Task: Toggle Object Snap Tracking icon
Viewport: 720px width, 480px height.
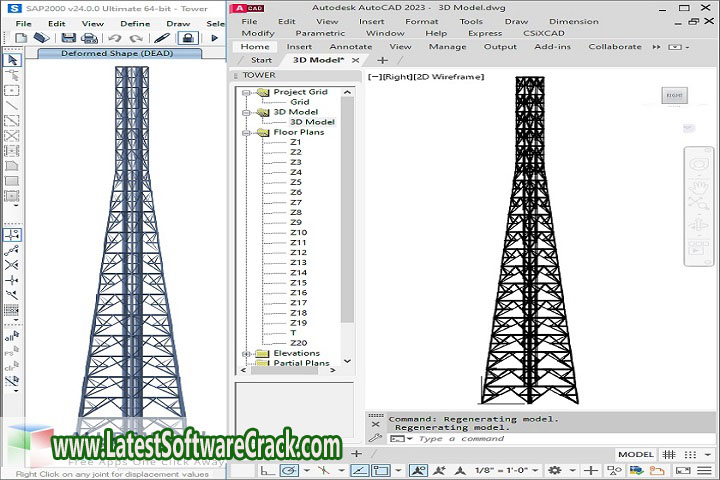Action: pyautogui.click(x=359, y=470)
